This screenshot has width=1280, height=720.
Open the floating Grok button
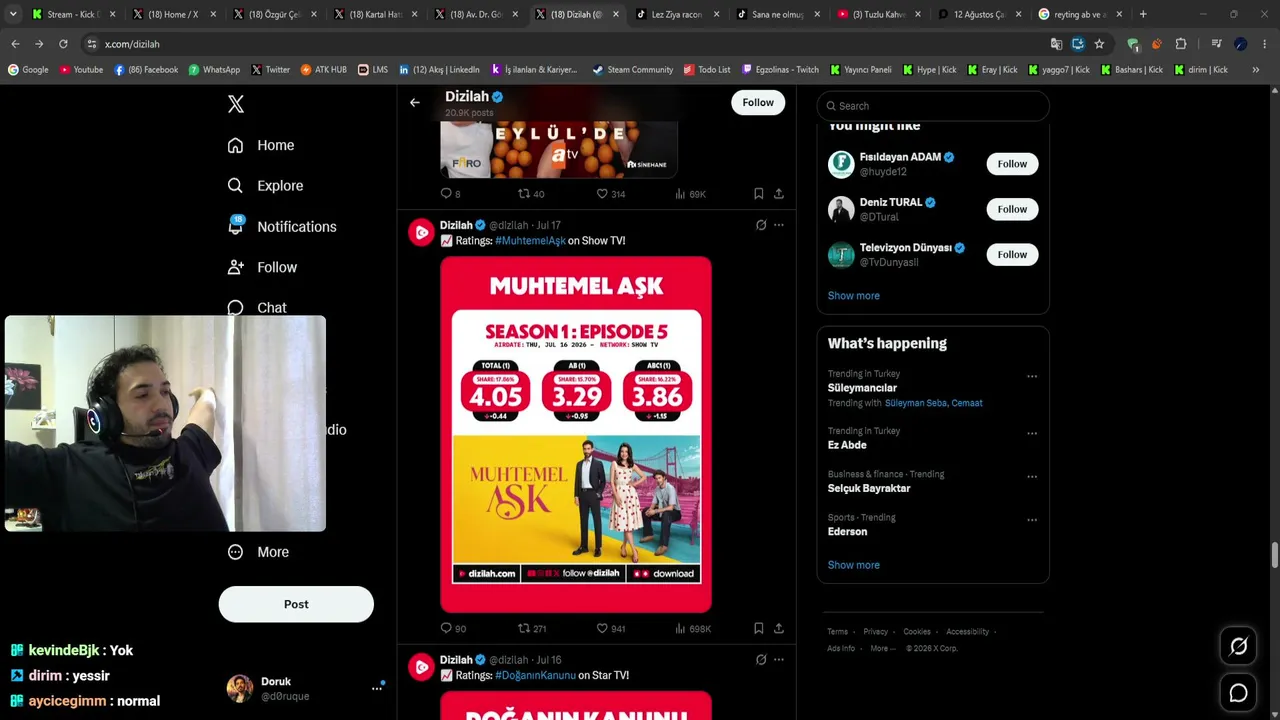click(1238, 647)
